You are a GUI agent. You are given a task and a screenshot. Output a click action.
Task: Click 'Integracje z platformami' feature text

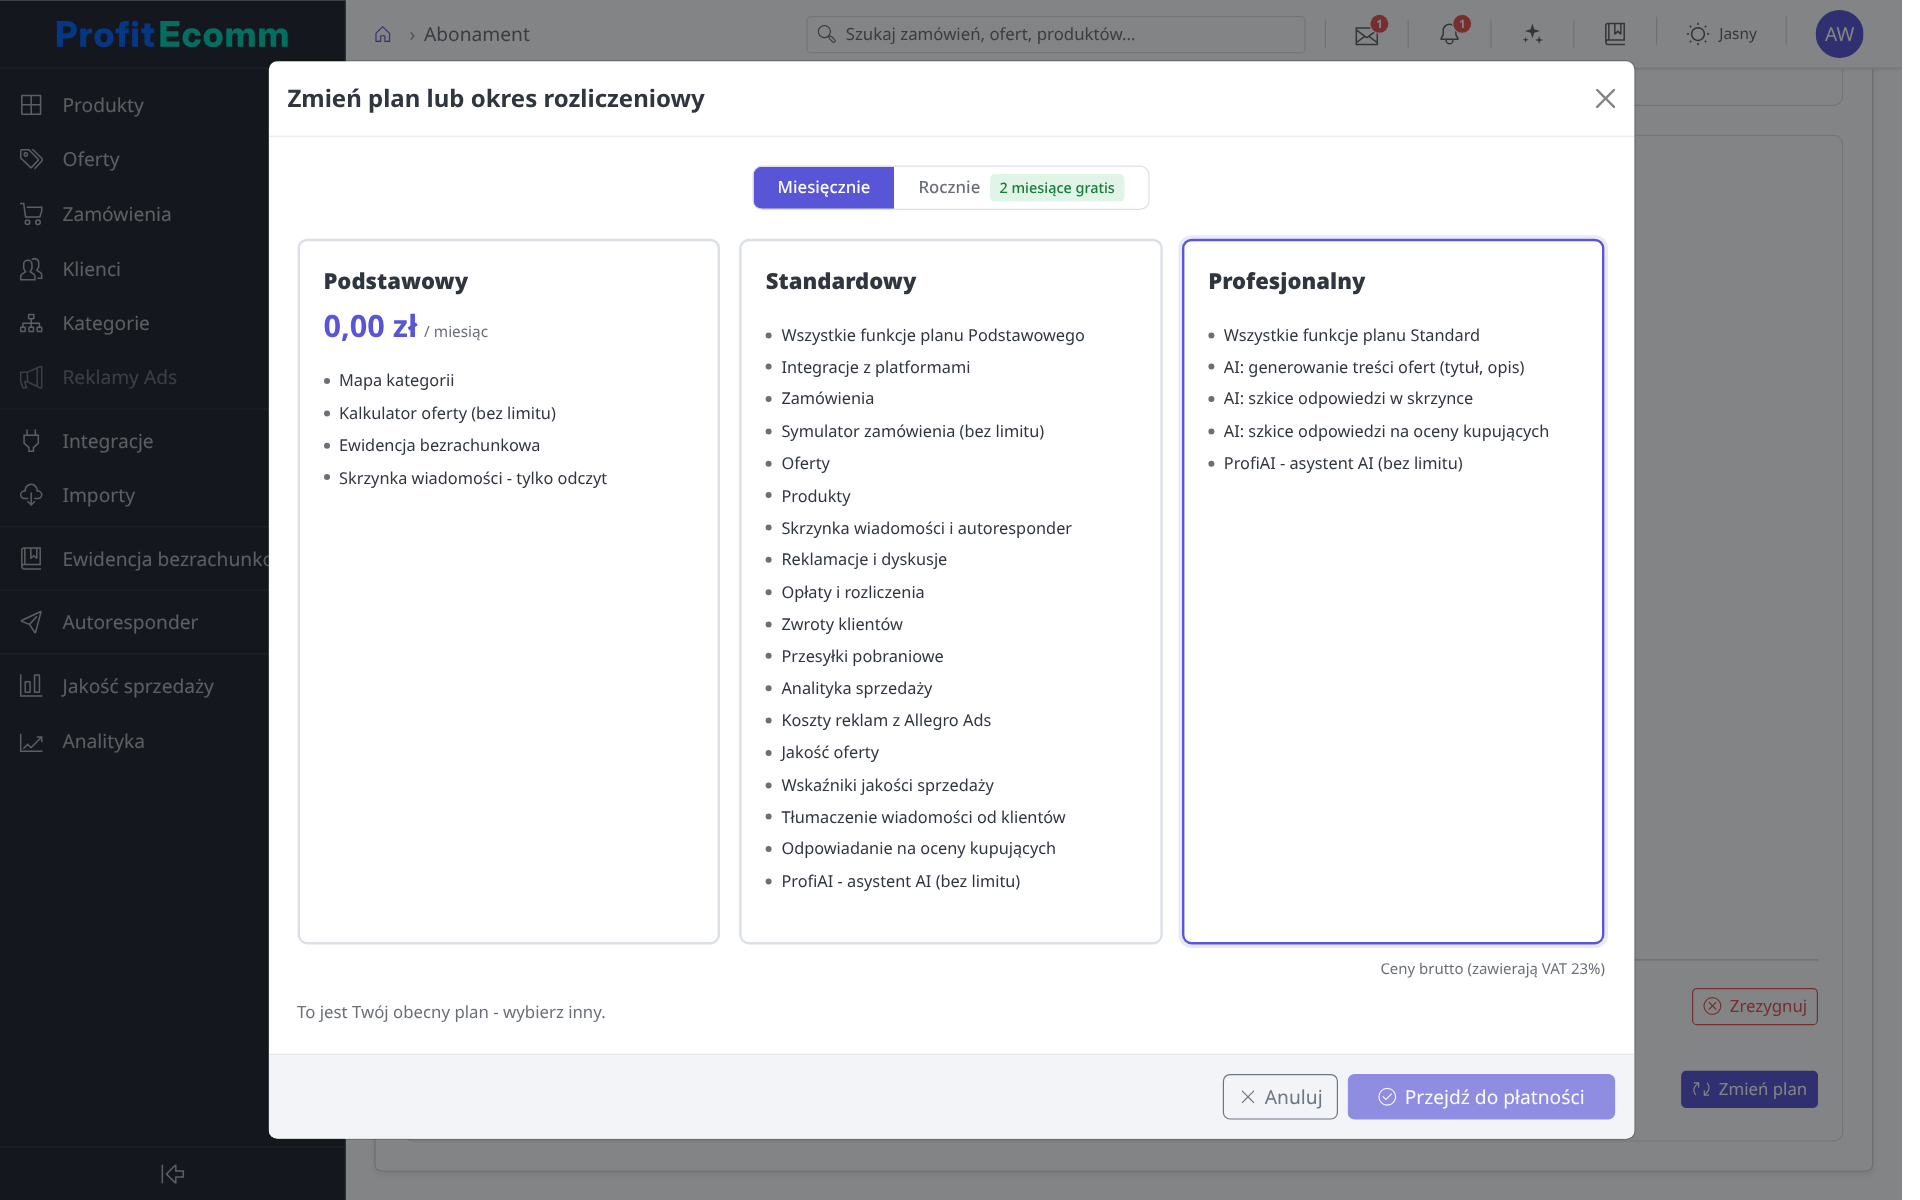pyautogui.click(x=875, y=367)
